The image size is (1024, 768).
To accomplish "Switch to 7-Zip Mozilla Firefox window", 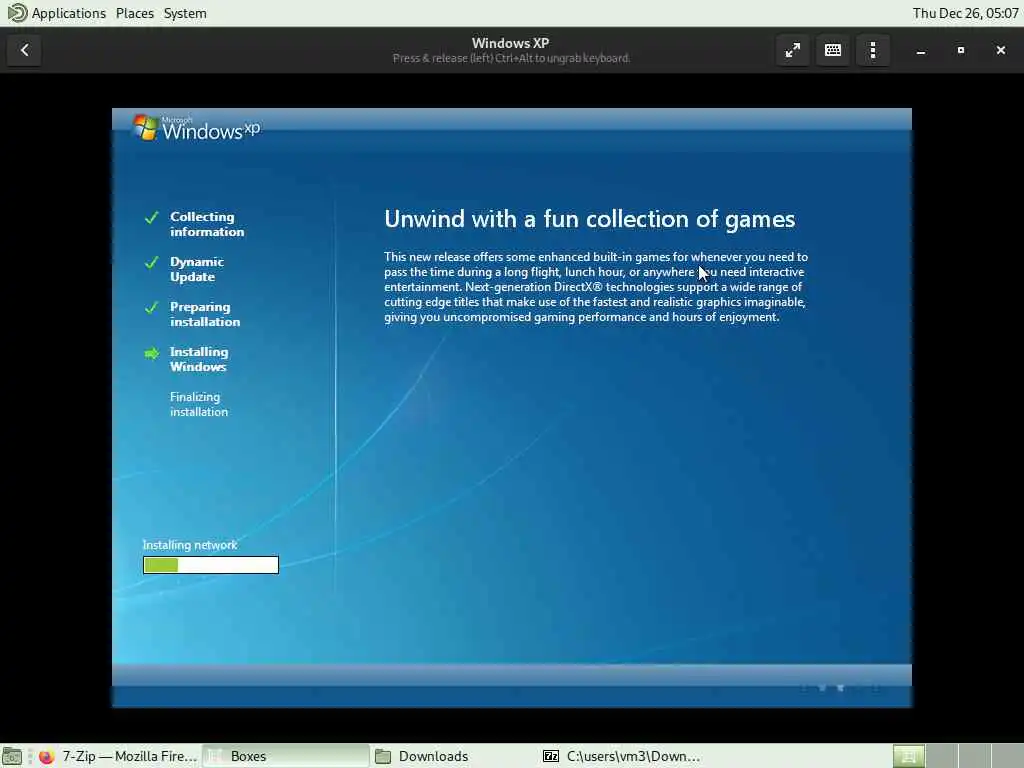I will (118, 756).
